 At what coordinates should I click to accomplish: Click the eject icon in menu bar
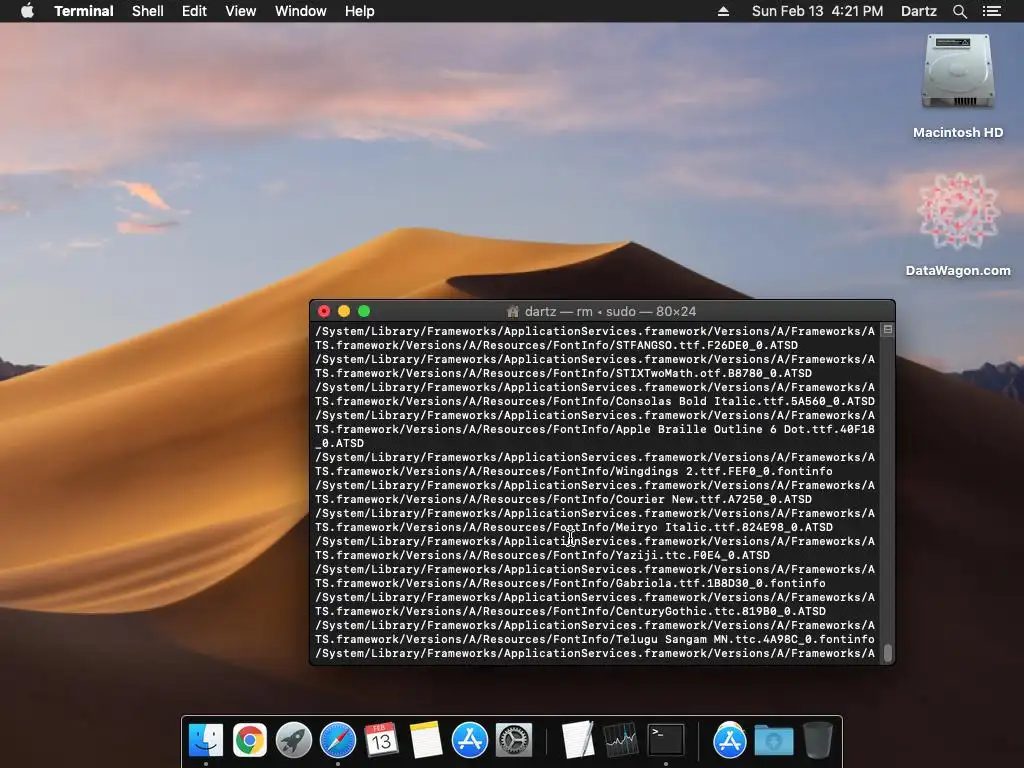point(723,11)
